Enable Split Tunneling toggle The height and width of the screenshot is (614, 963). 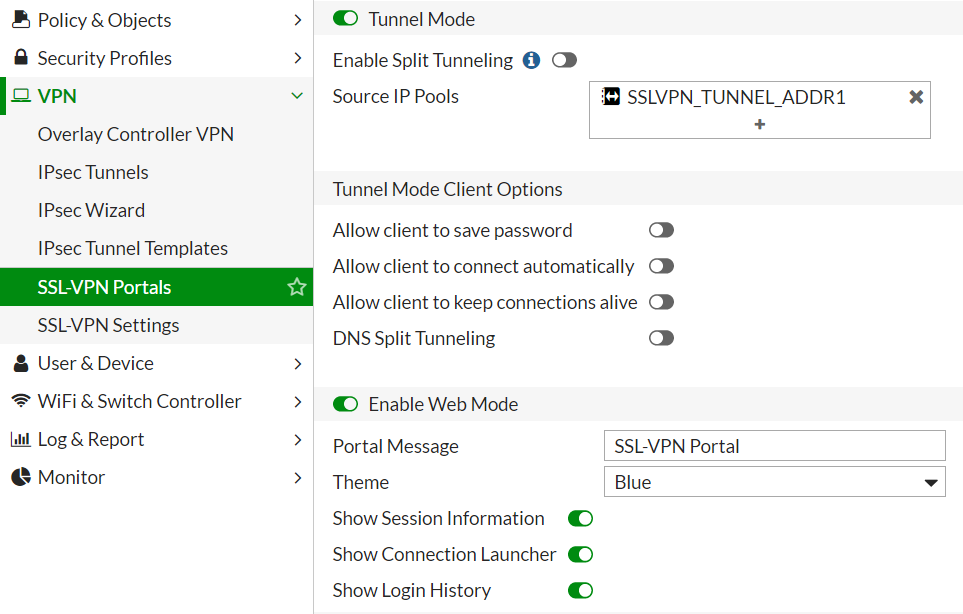click(564, 60)
